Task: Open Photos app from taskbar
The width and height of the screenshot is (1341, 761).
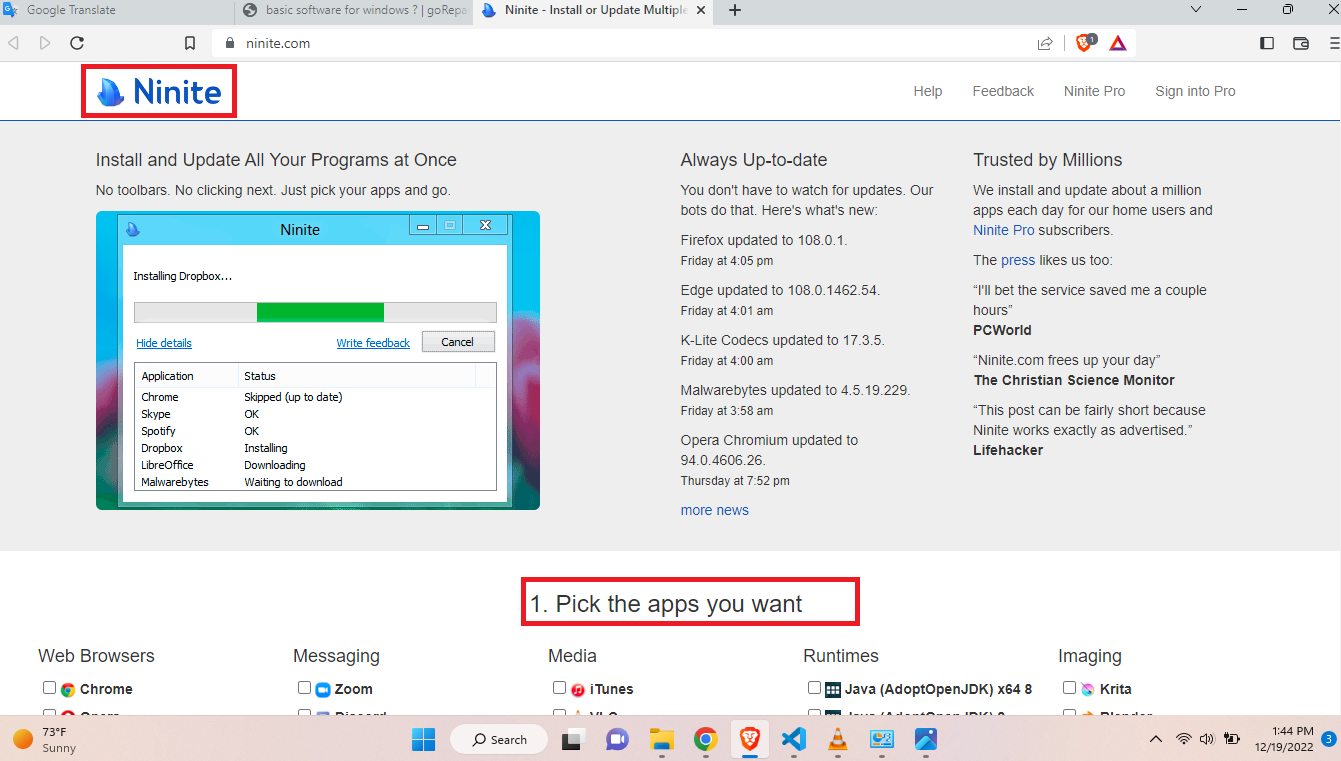Action: pyautogui.click(x=926, y=740)
